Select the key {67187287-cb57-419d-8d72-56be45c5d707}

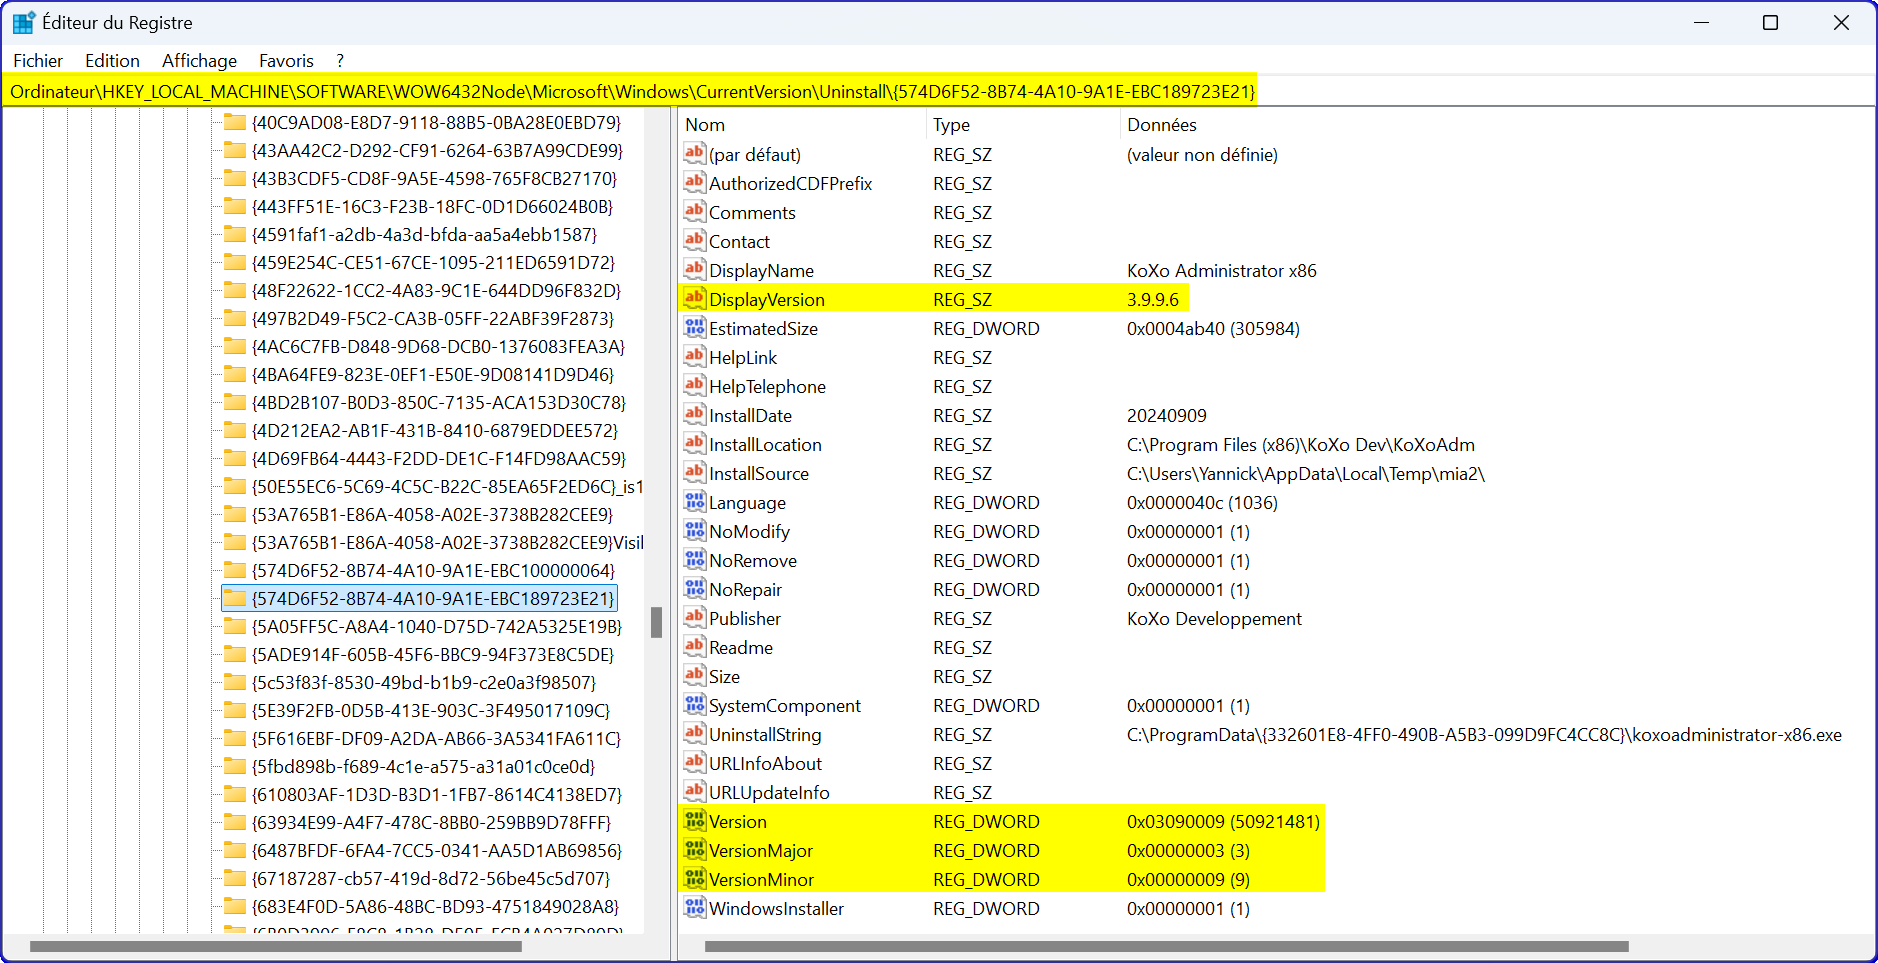(431, 878)
